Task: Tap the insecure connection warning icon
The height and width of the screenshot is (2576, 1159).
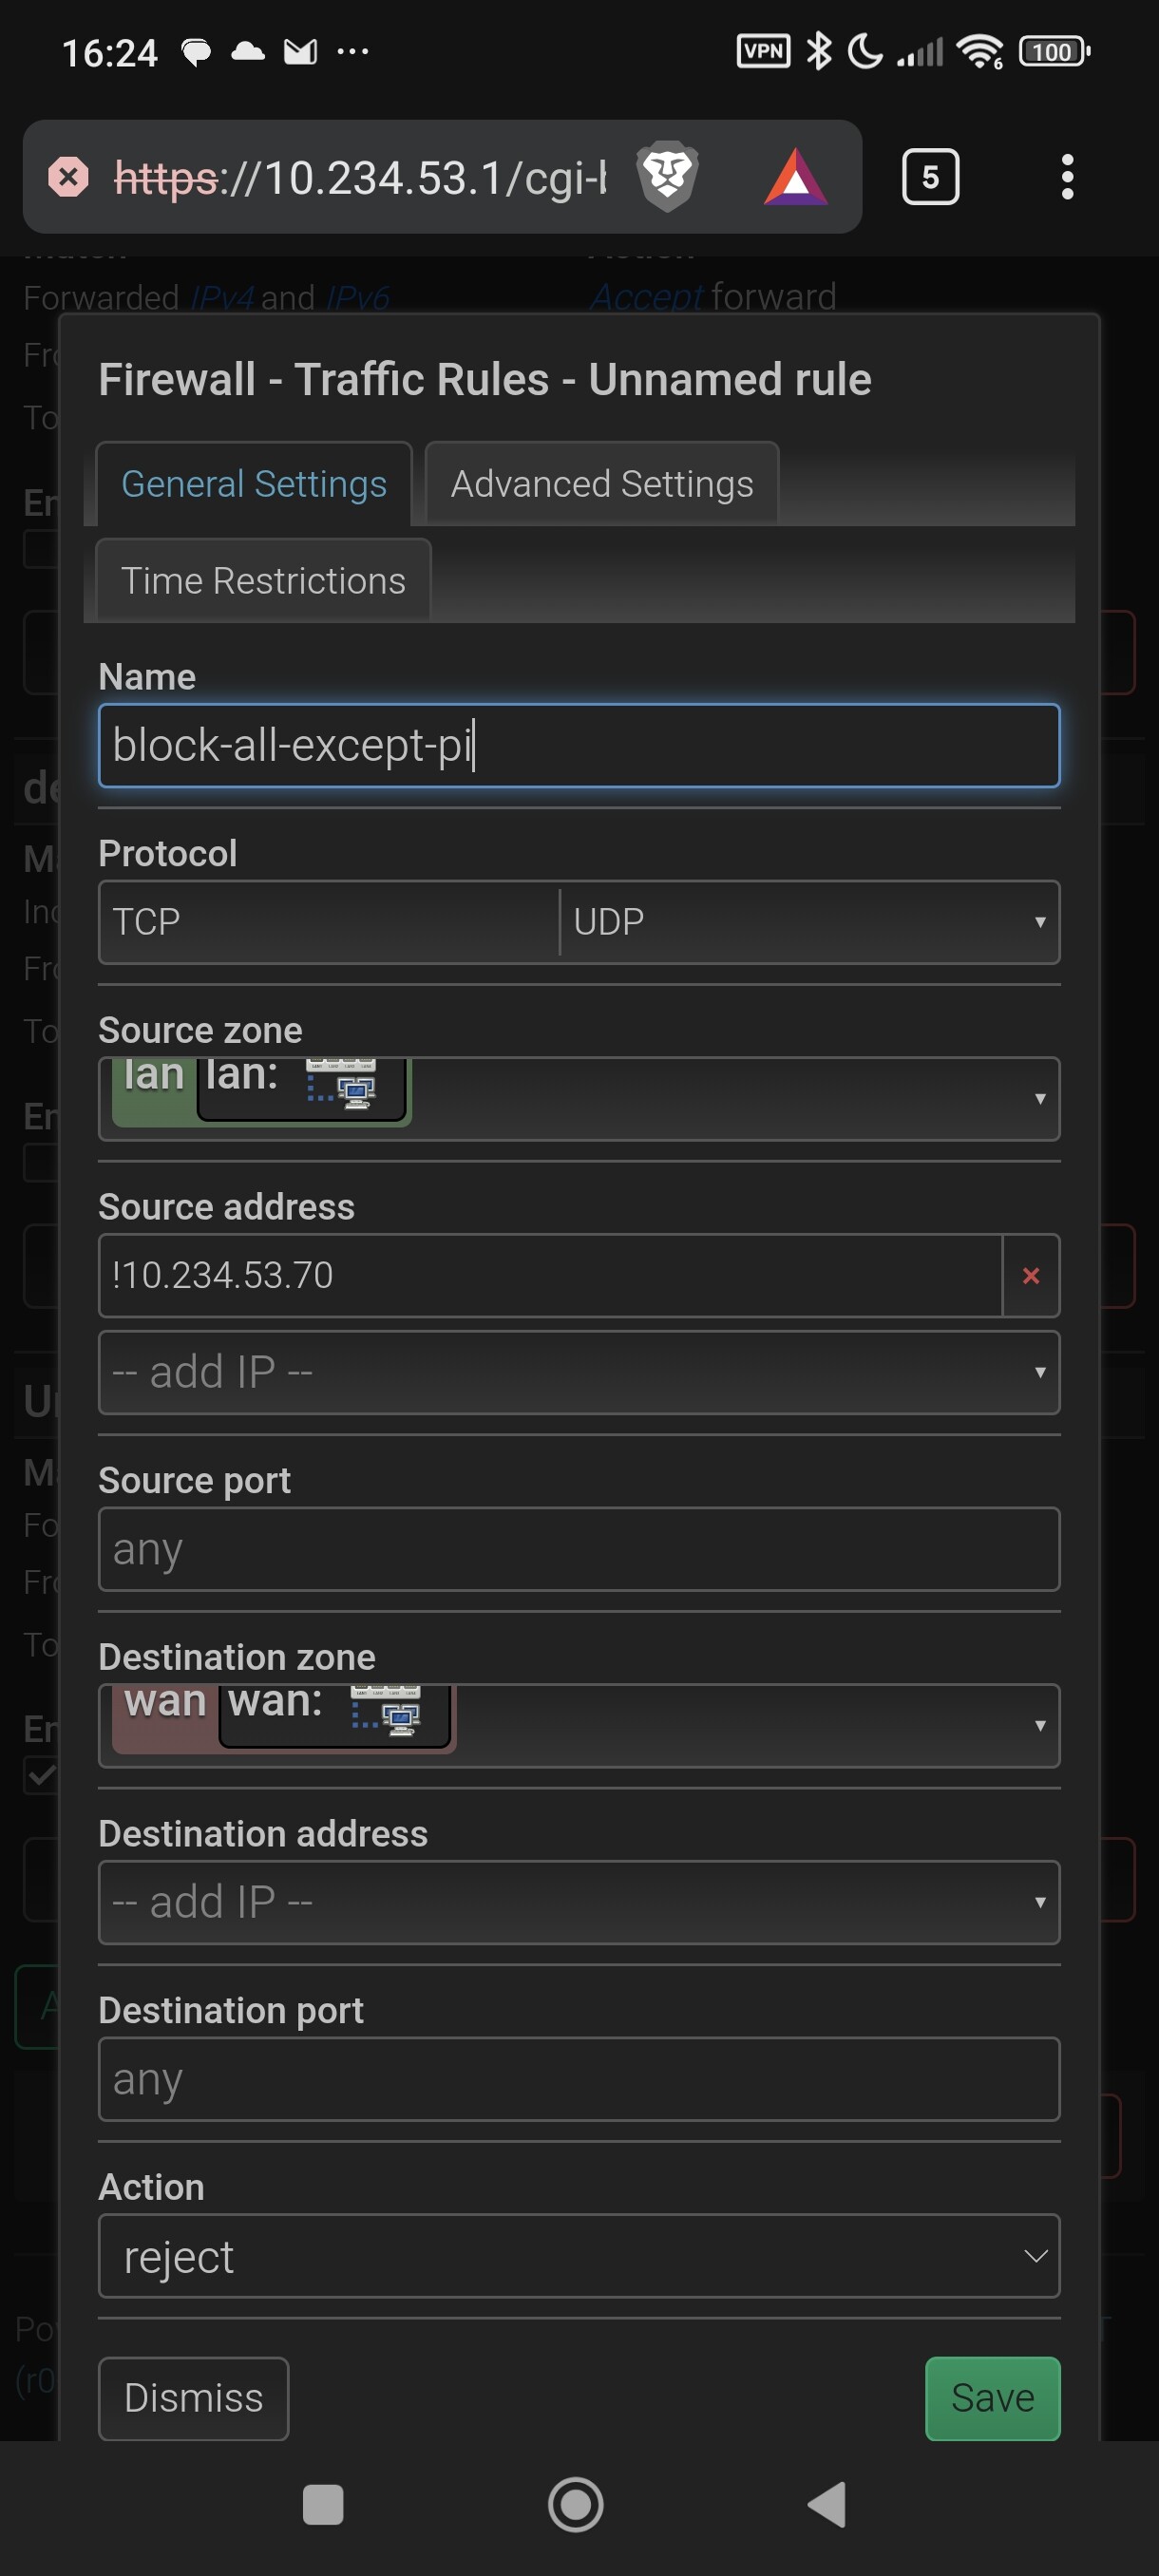Action: point(68,178)
